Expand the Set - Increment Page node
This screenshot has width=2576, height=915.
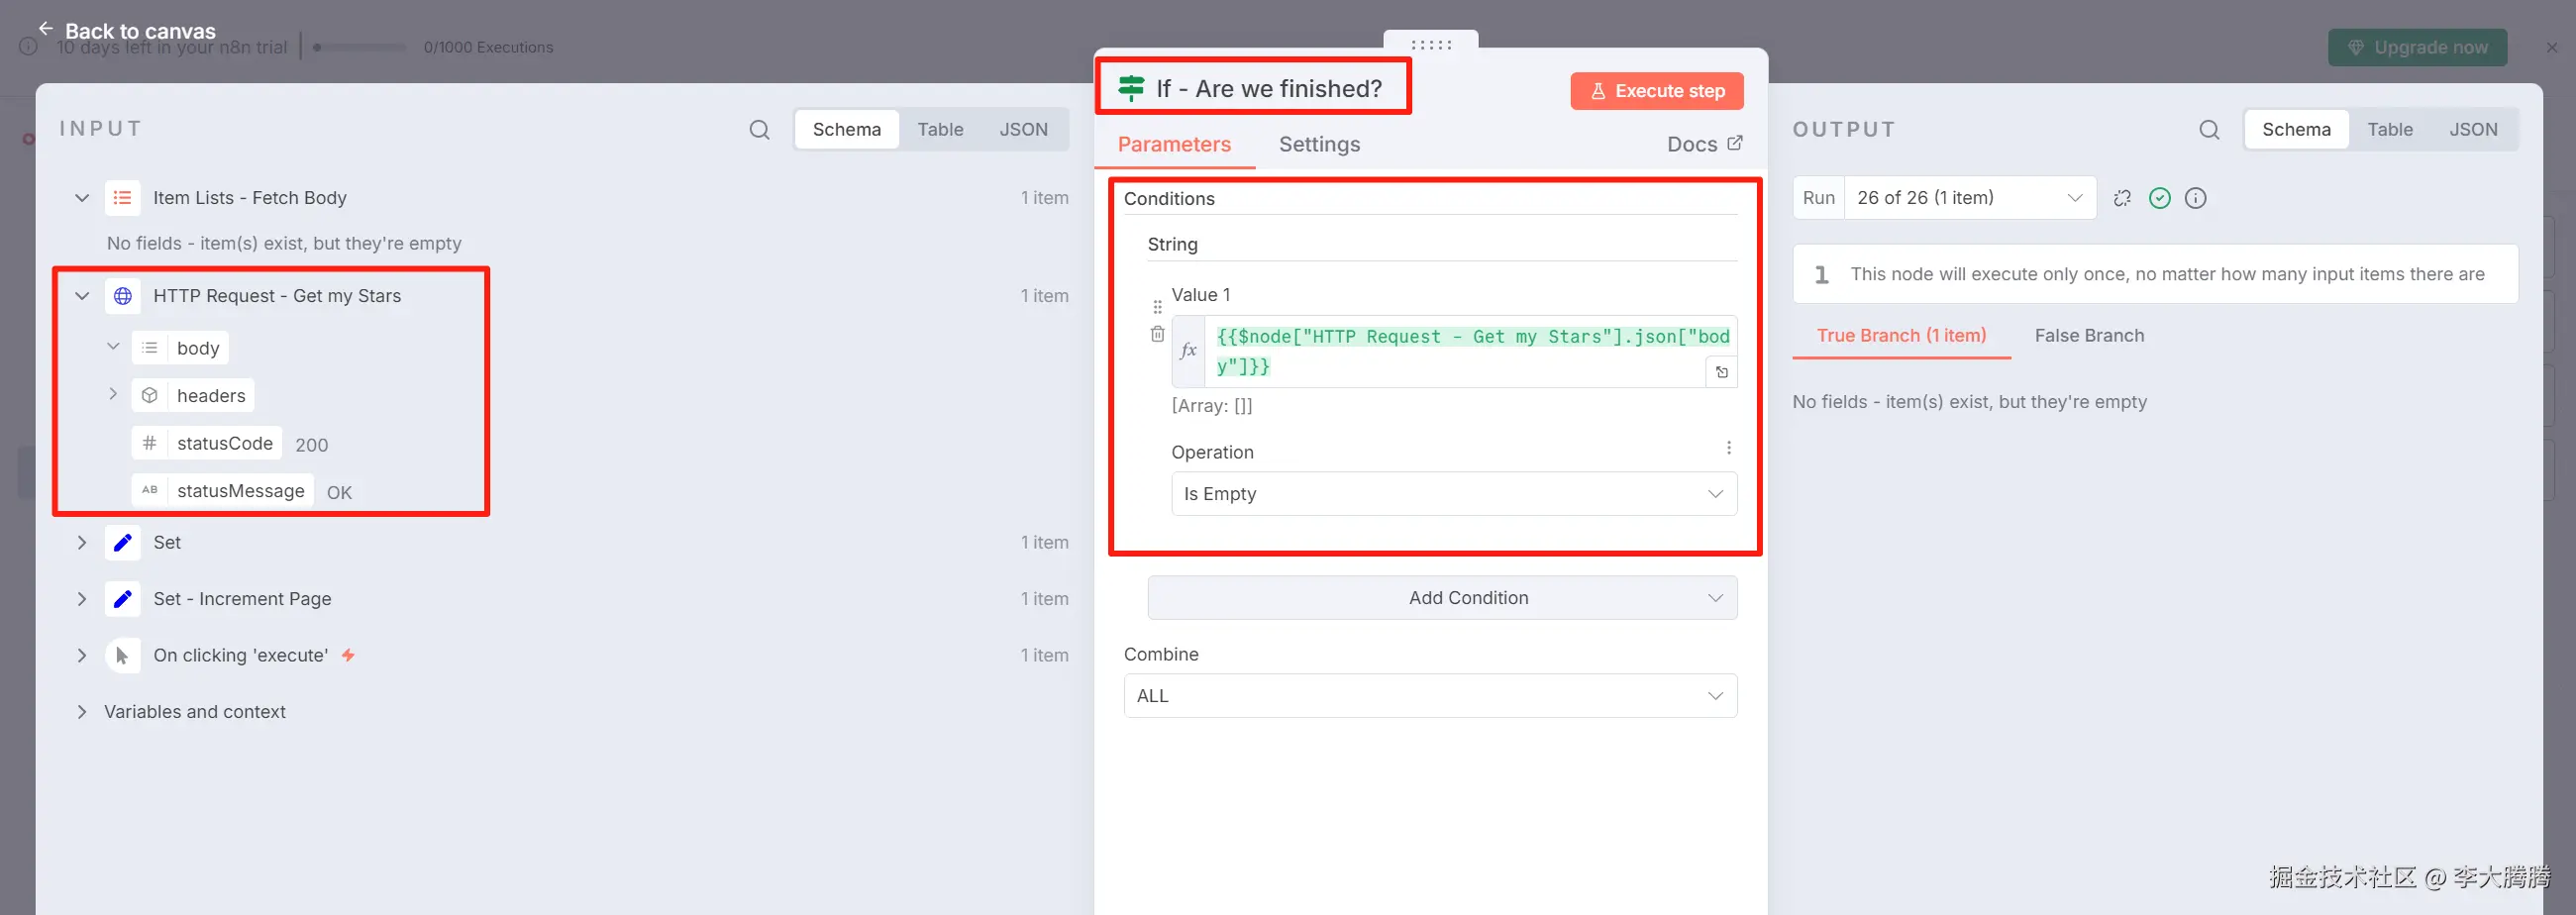coord(82,599)
